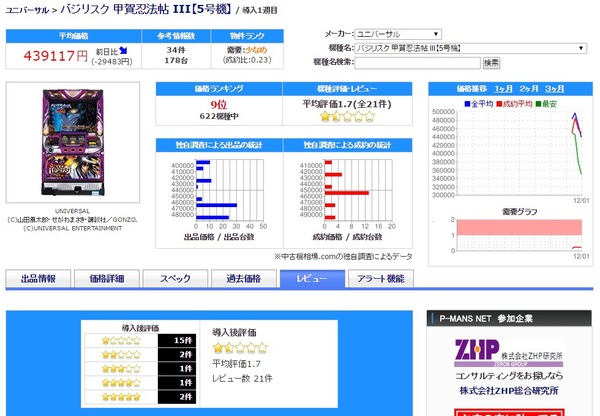Click the (成約比:0.23) text
The width and height of the screenshot is (600, 416).
[x=247, y=60]
